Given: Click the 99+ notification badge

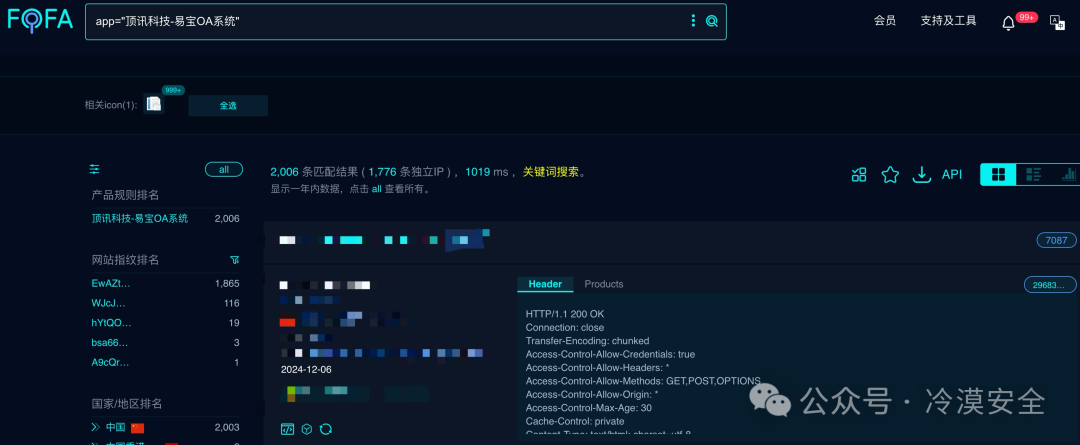Looking at the screenshot, I should [x=1026, y=17].
